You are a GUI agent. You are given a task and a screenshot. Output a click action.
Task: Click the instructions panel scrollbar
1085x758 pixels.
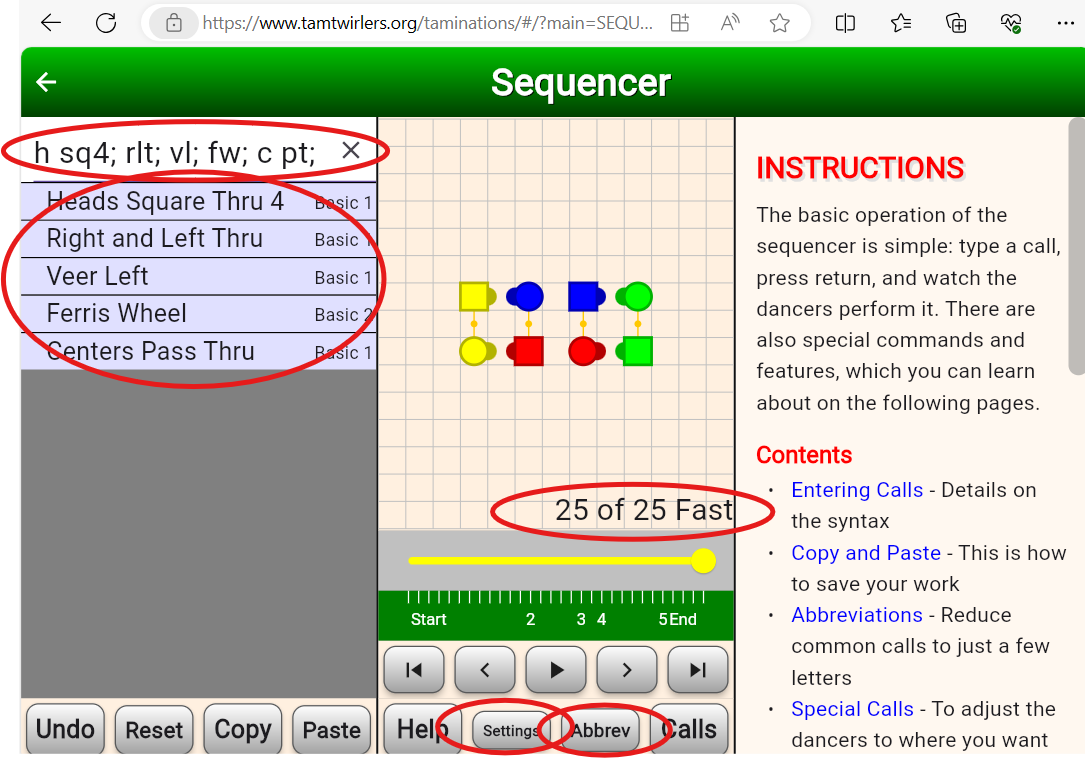tap(1076, 246)
